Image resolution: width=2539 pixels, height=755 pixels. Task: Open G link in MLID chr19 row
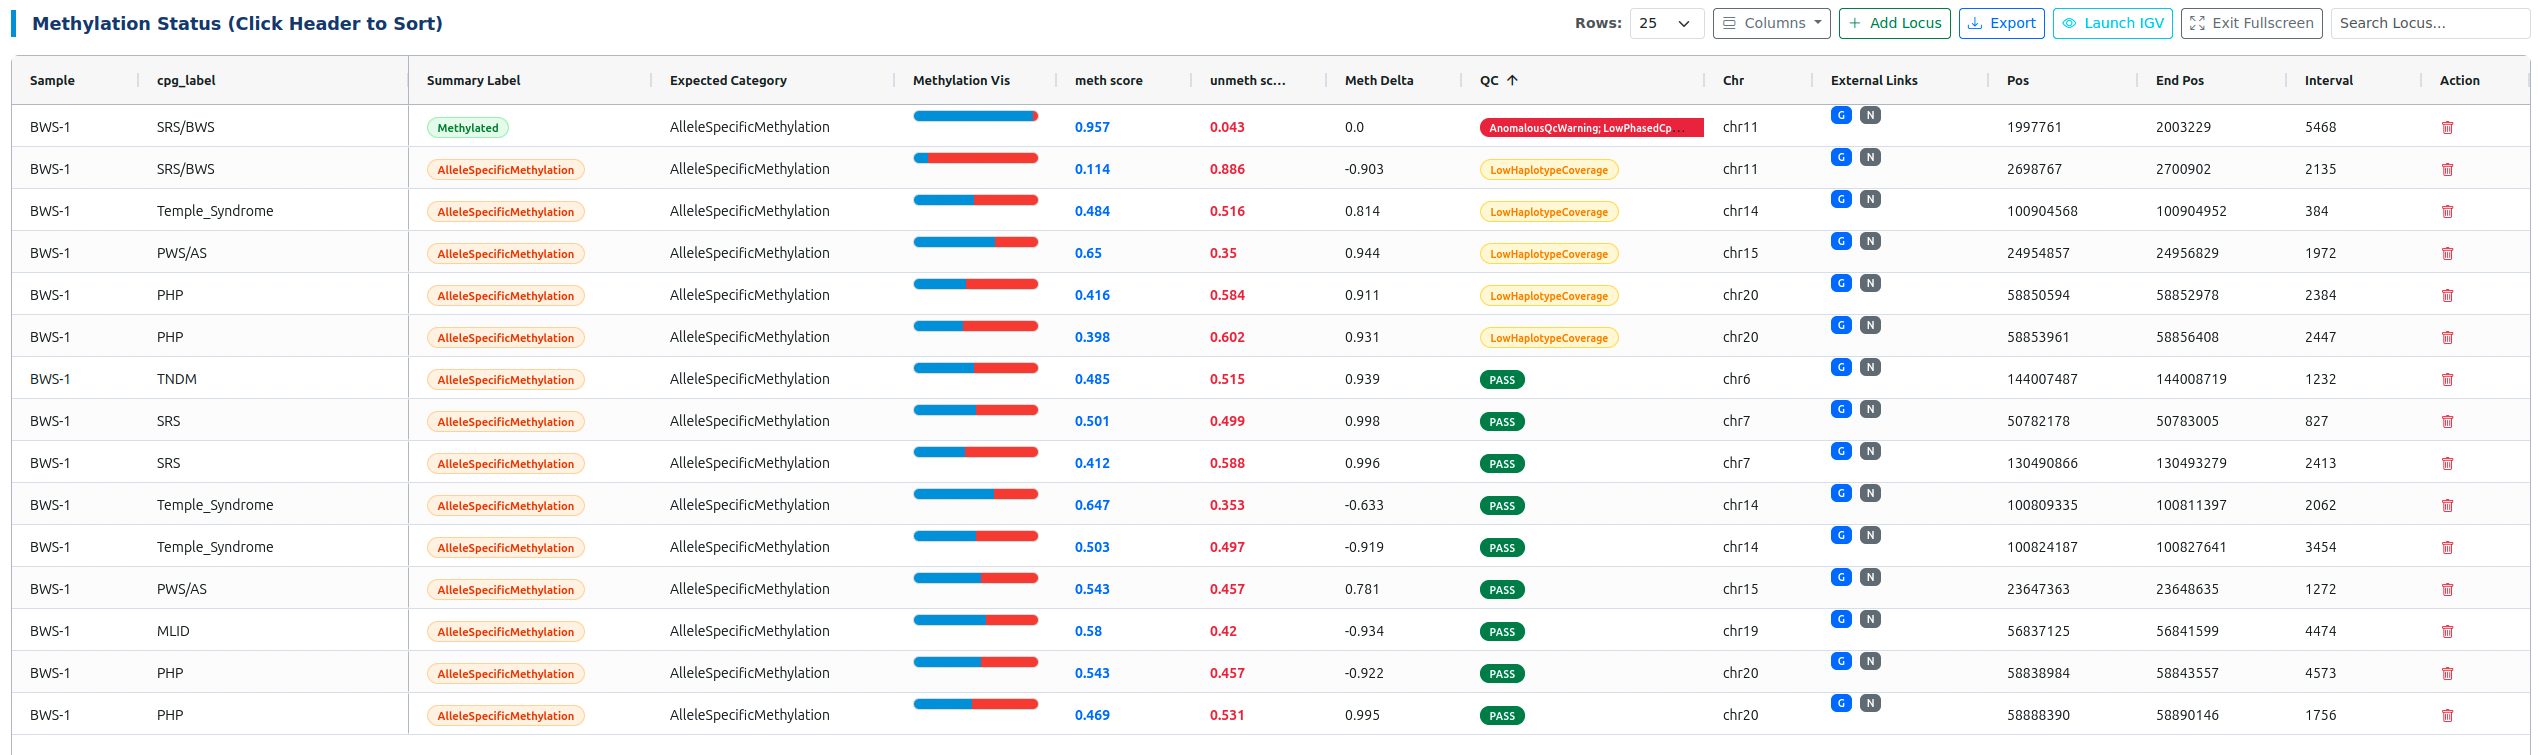1841,619
